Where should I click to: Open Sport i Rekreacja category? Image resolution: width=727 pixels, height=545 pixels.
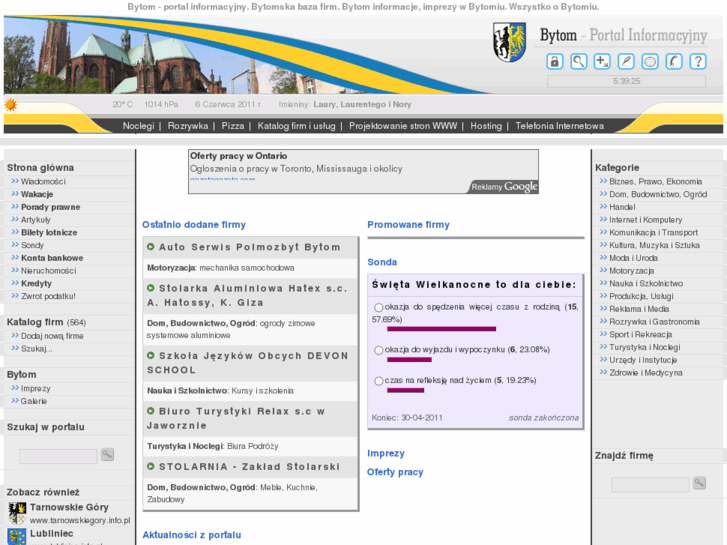(x=641, y=334)
